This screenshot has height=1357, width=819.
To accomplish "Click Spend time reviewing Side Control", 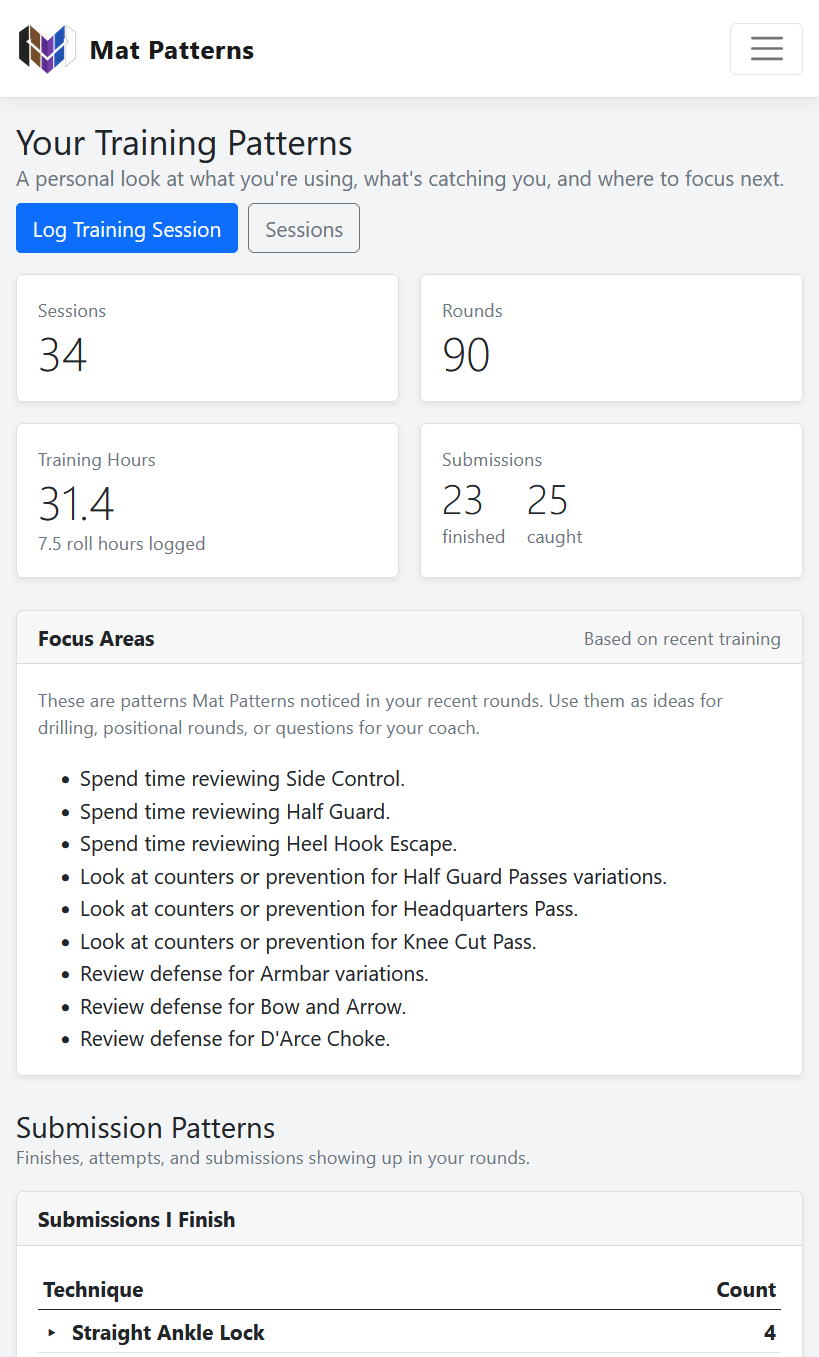I will click(x=243, y=779).
